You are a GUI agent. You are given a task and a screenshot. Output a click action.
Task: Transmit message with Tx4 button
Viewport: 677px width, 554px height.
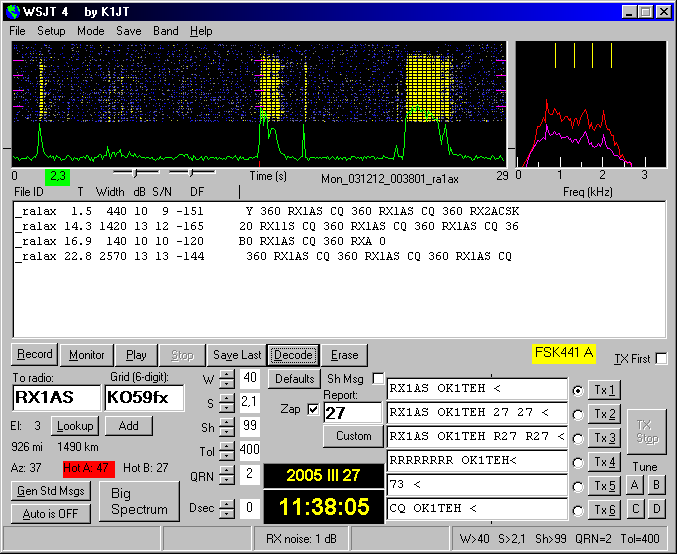604,462
